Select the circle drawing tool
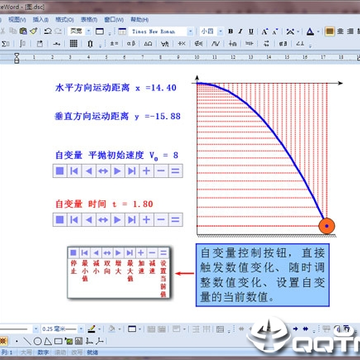This screenshot has width=360, height=360. pyautogui.click(x=38, y=341)
